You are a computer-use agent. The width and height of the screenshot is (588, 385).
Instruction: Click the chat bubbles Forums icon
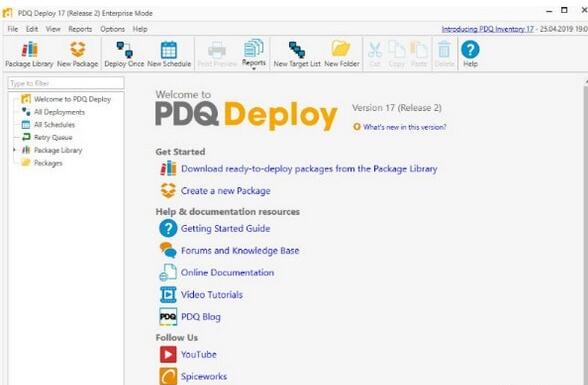pyautogui.click(x=168, y=250)
